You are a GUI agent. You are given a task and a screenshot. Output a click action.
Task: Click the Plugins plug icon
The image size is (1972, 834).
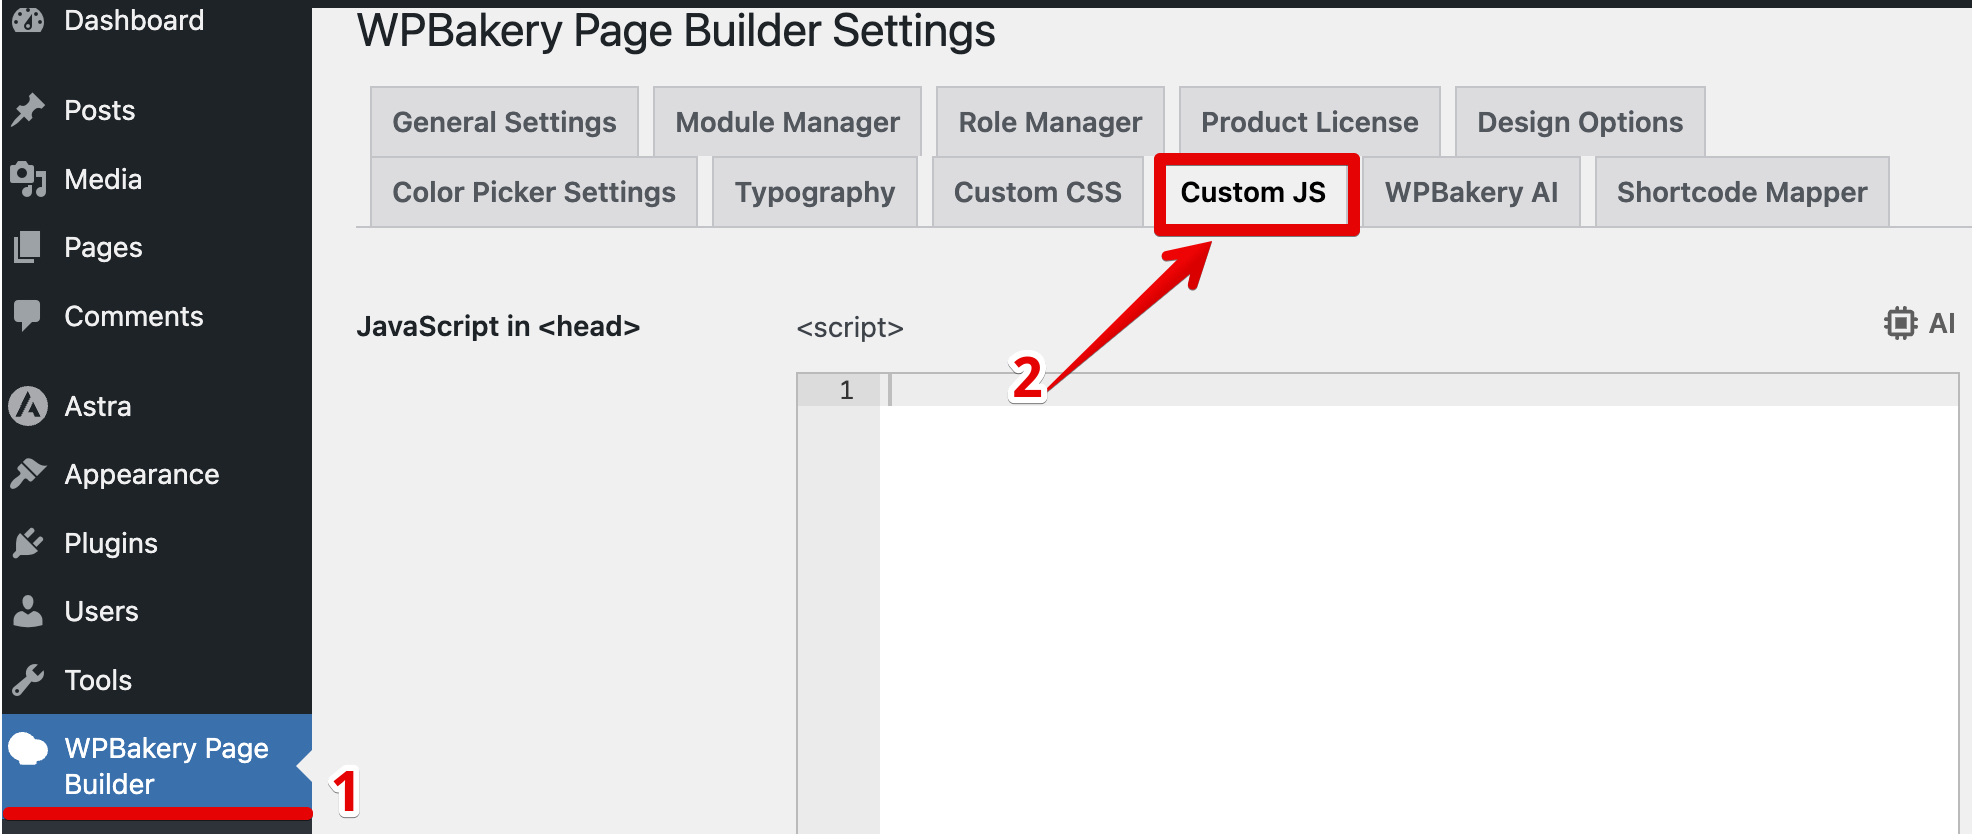coord(28,543)
